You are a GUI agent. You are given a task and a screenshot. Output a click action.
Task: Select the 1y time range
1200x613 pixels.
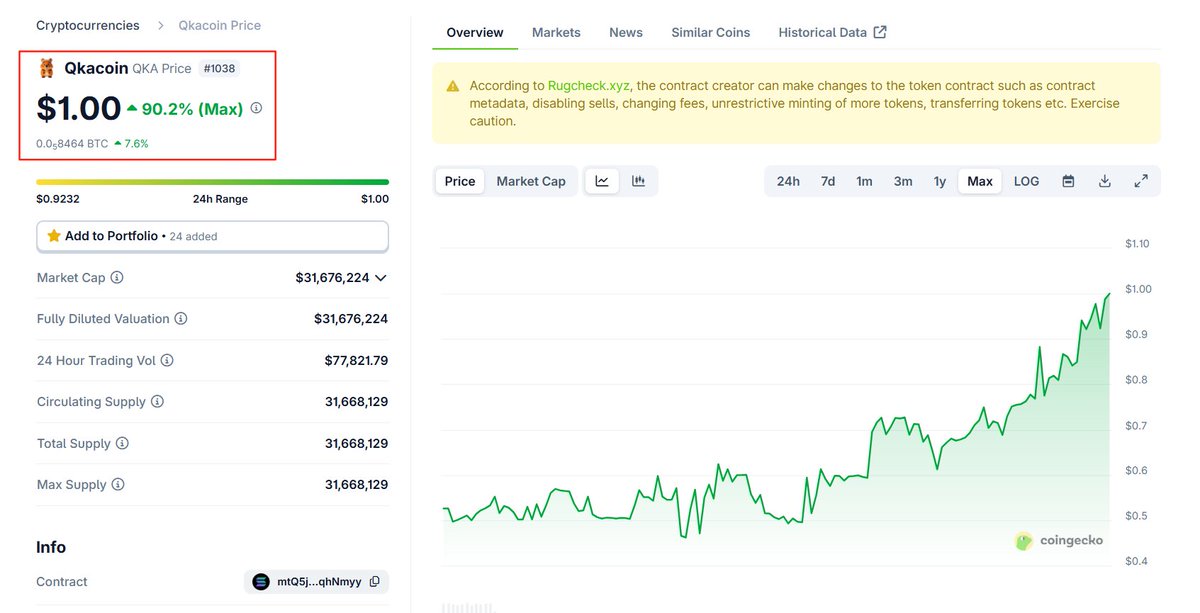[x=940, y=181]
